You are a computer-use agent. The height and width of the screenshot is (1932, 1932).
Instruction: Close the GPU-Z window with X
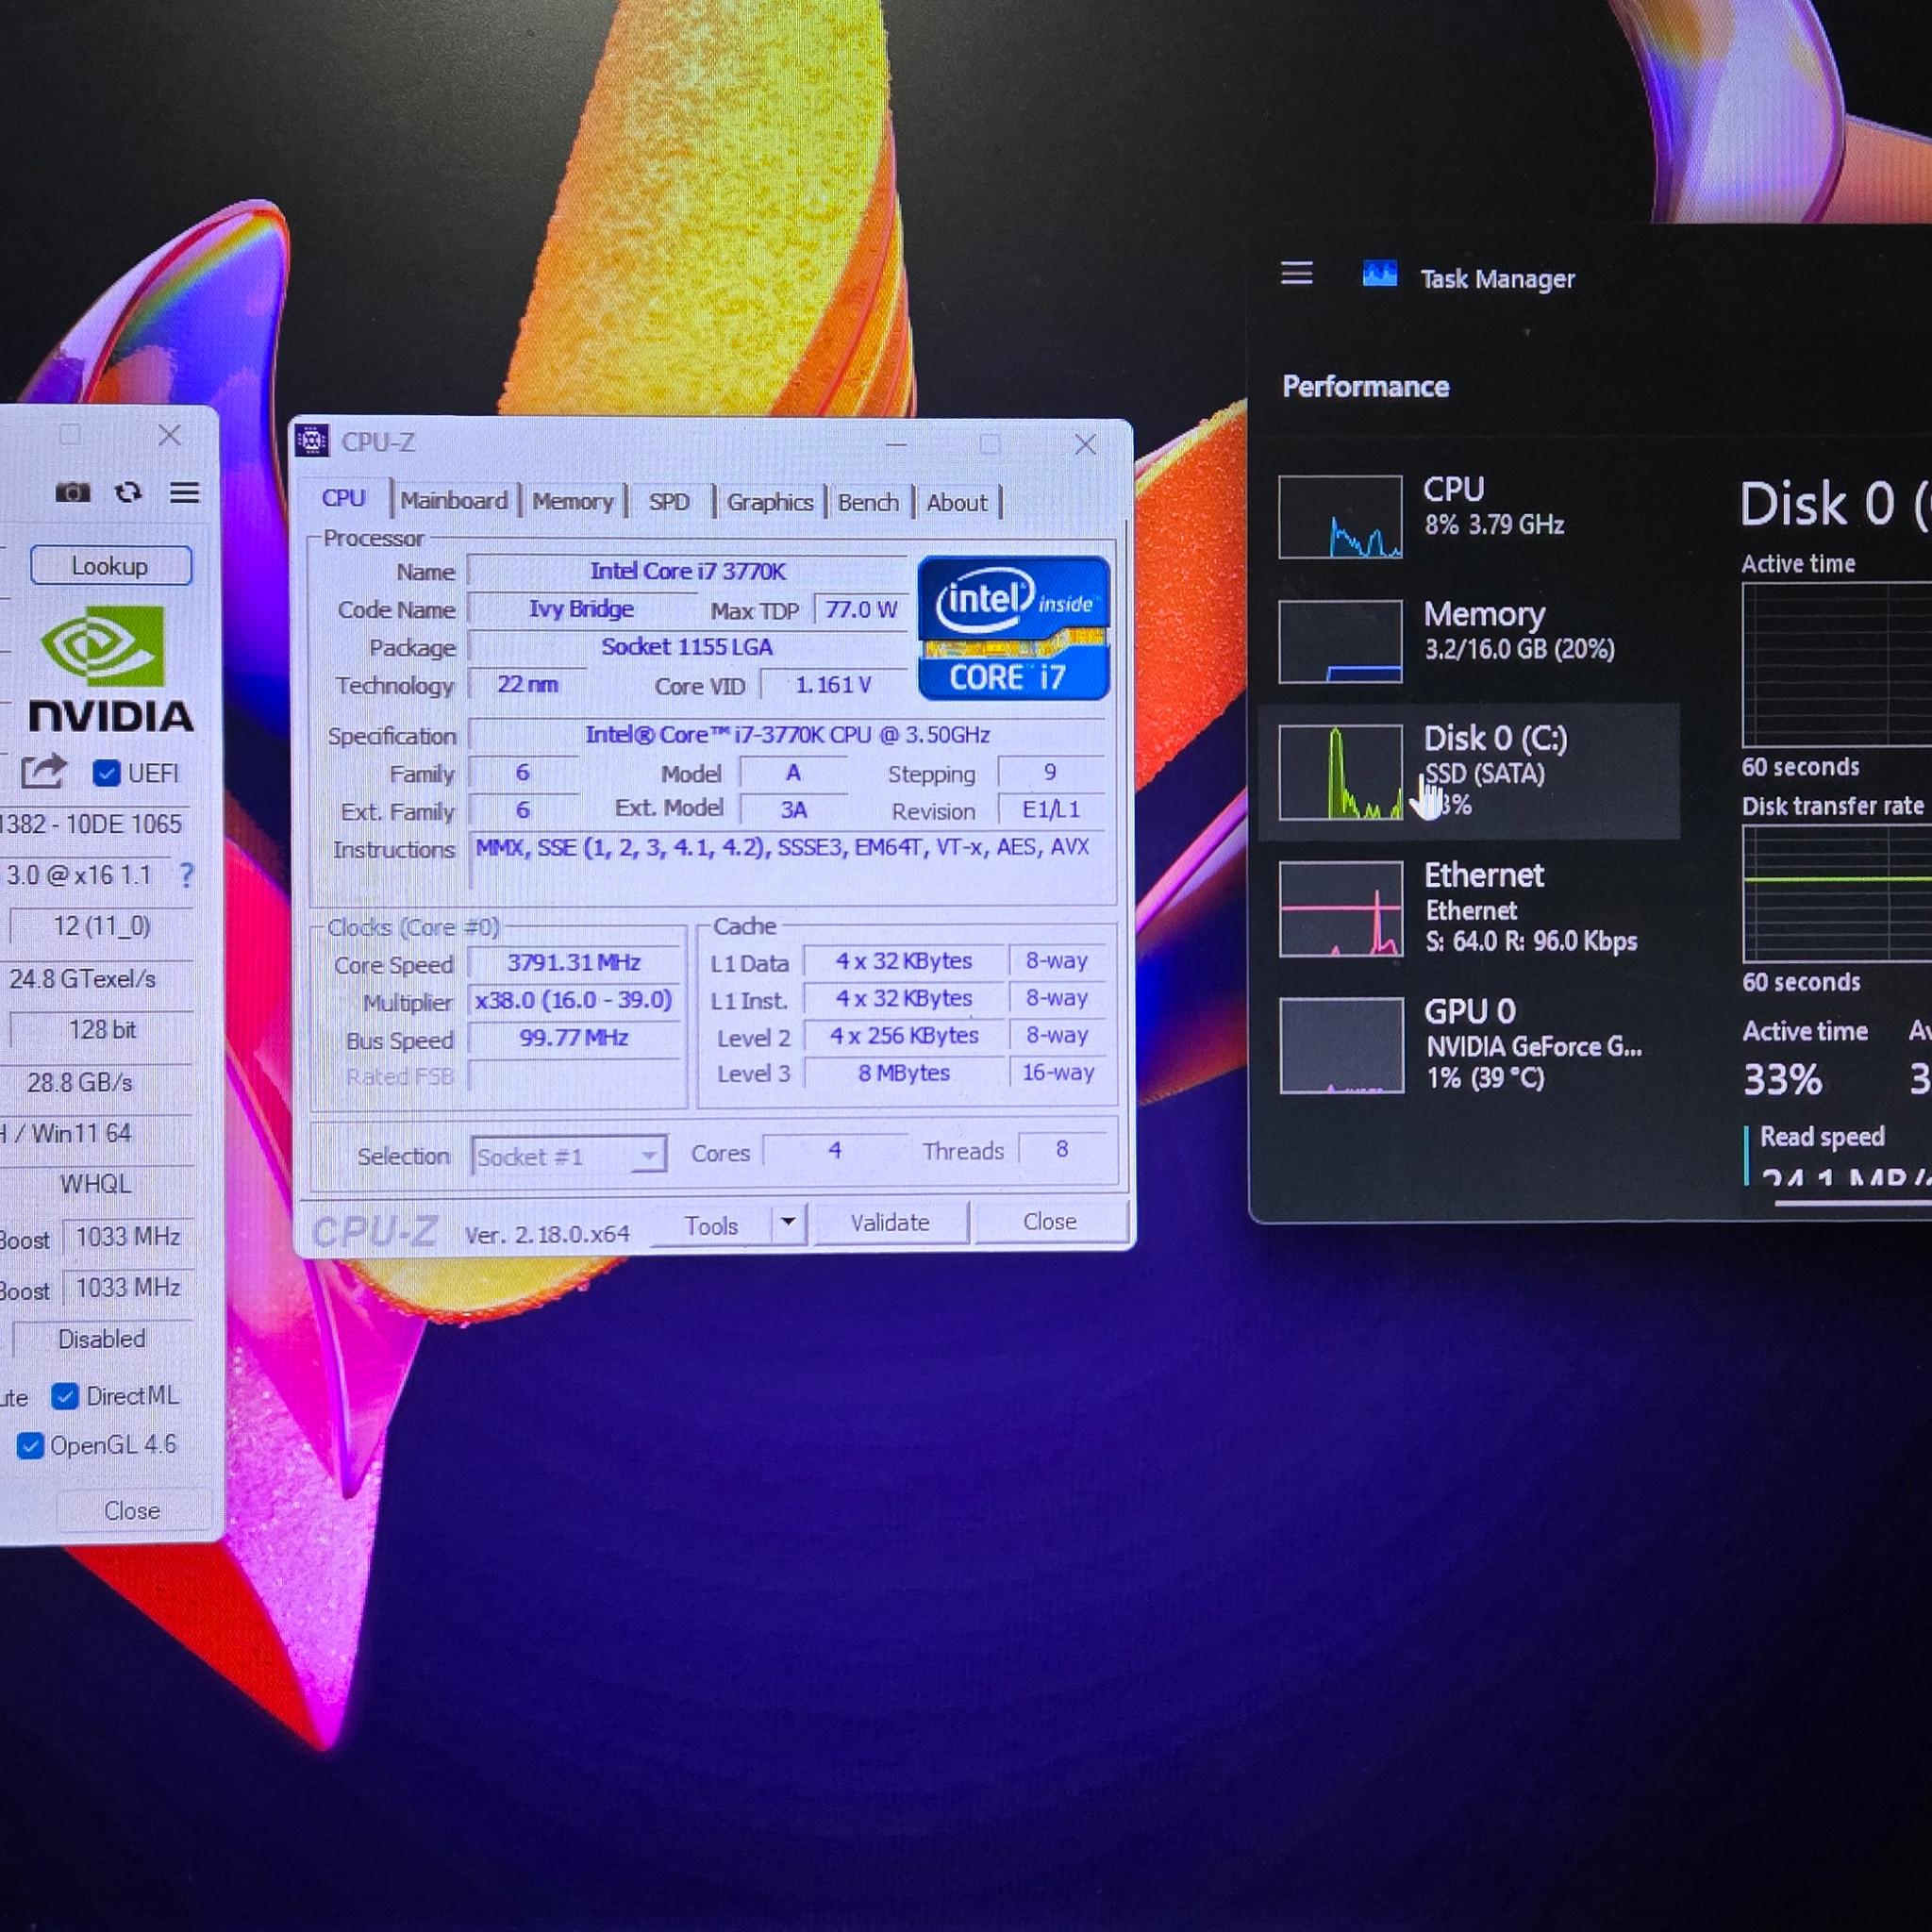point(170,435)
